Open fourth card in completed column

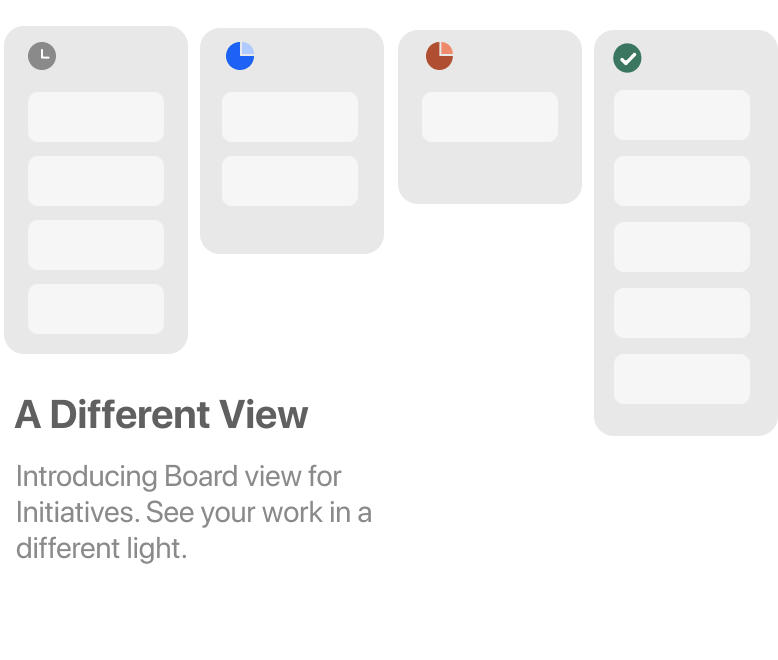[x=682, y=313]
